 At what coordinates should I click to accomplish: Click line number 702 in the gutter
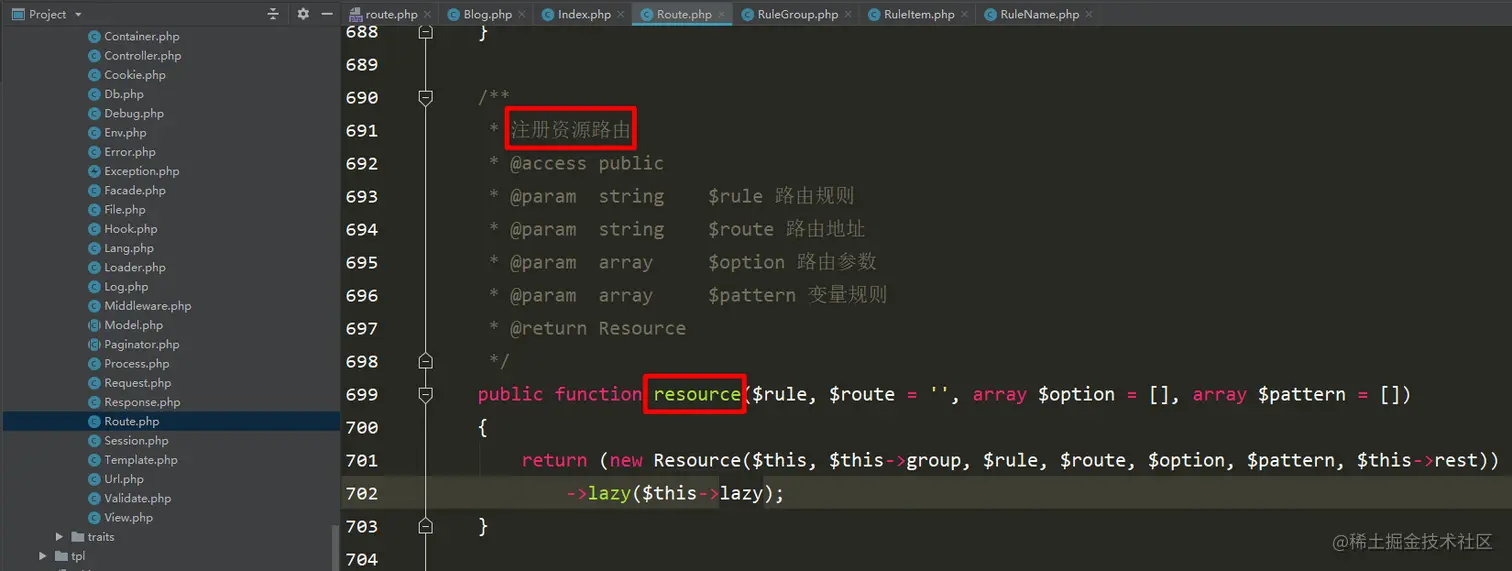click(362, 493)
